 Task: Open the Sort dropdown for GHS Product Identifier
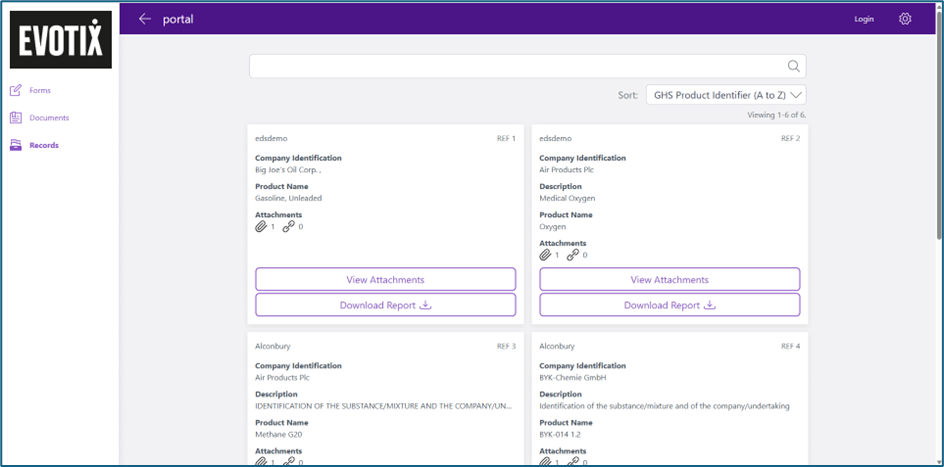coord(726,95)
